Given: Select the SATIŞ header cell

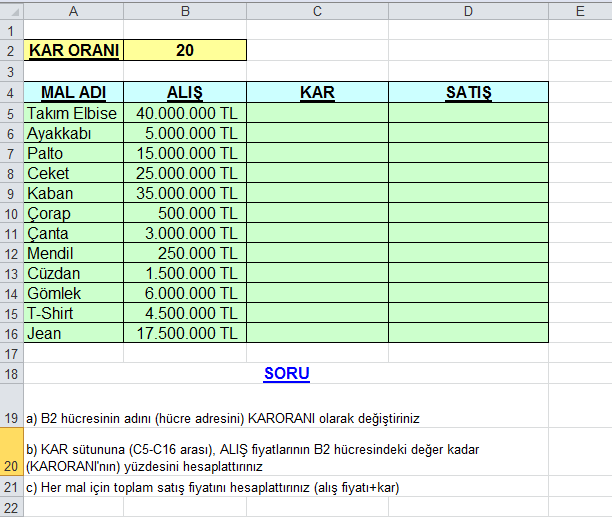Looking at the screenshot, I should [x=469, y=92].
